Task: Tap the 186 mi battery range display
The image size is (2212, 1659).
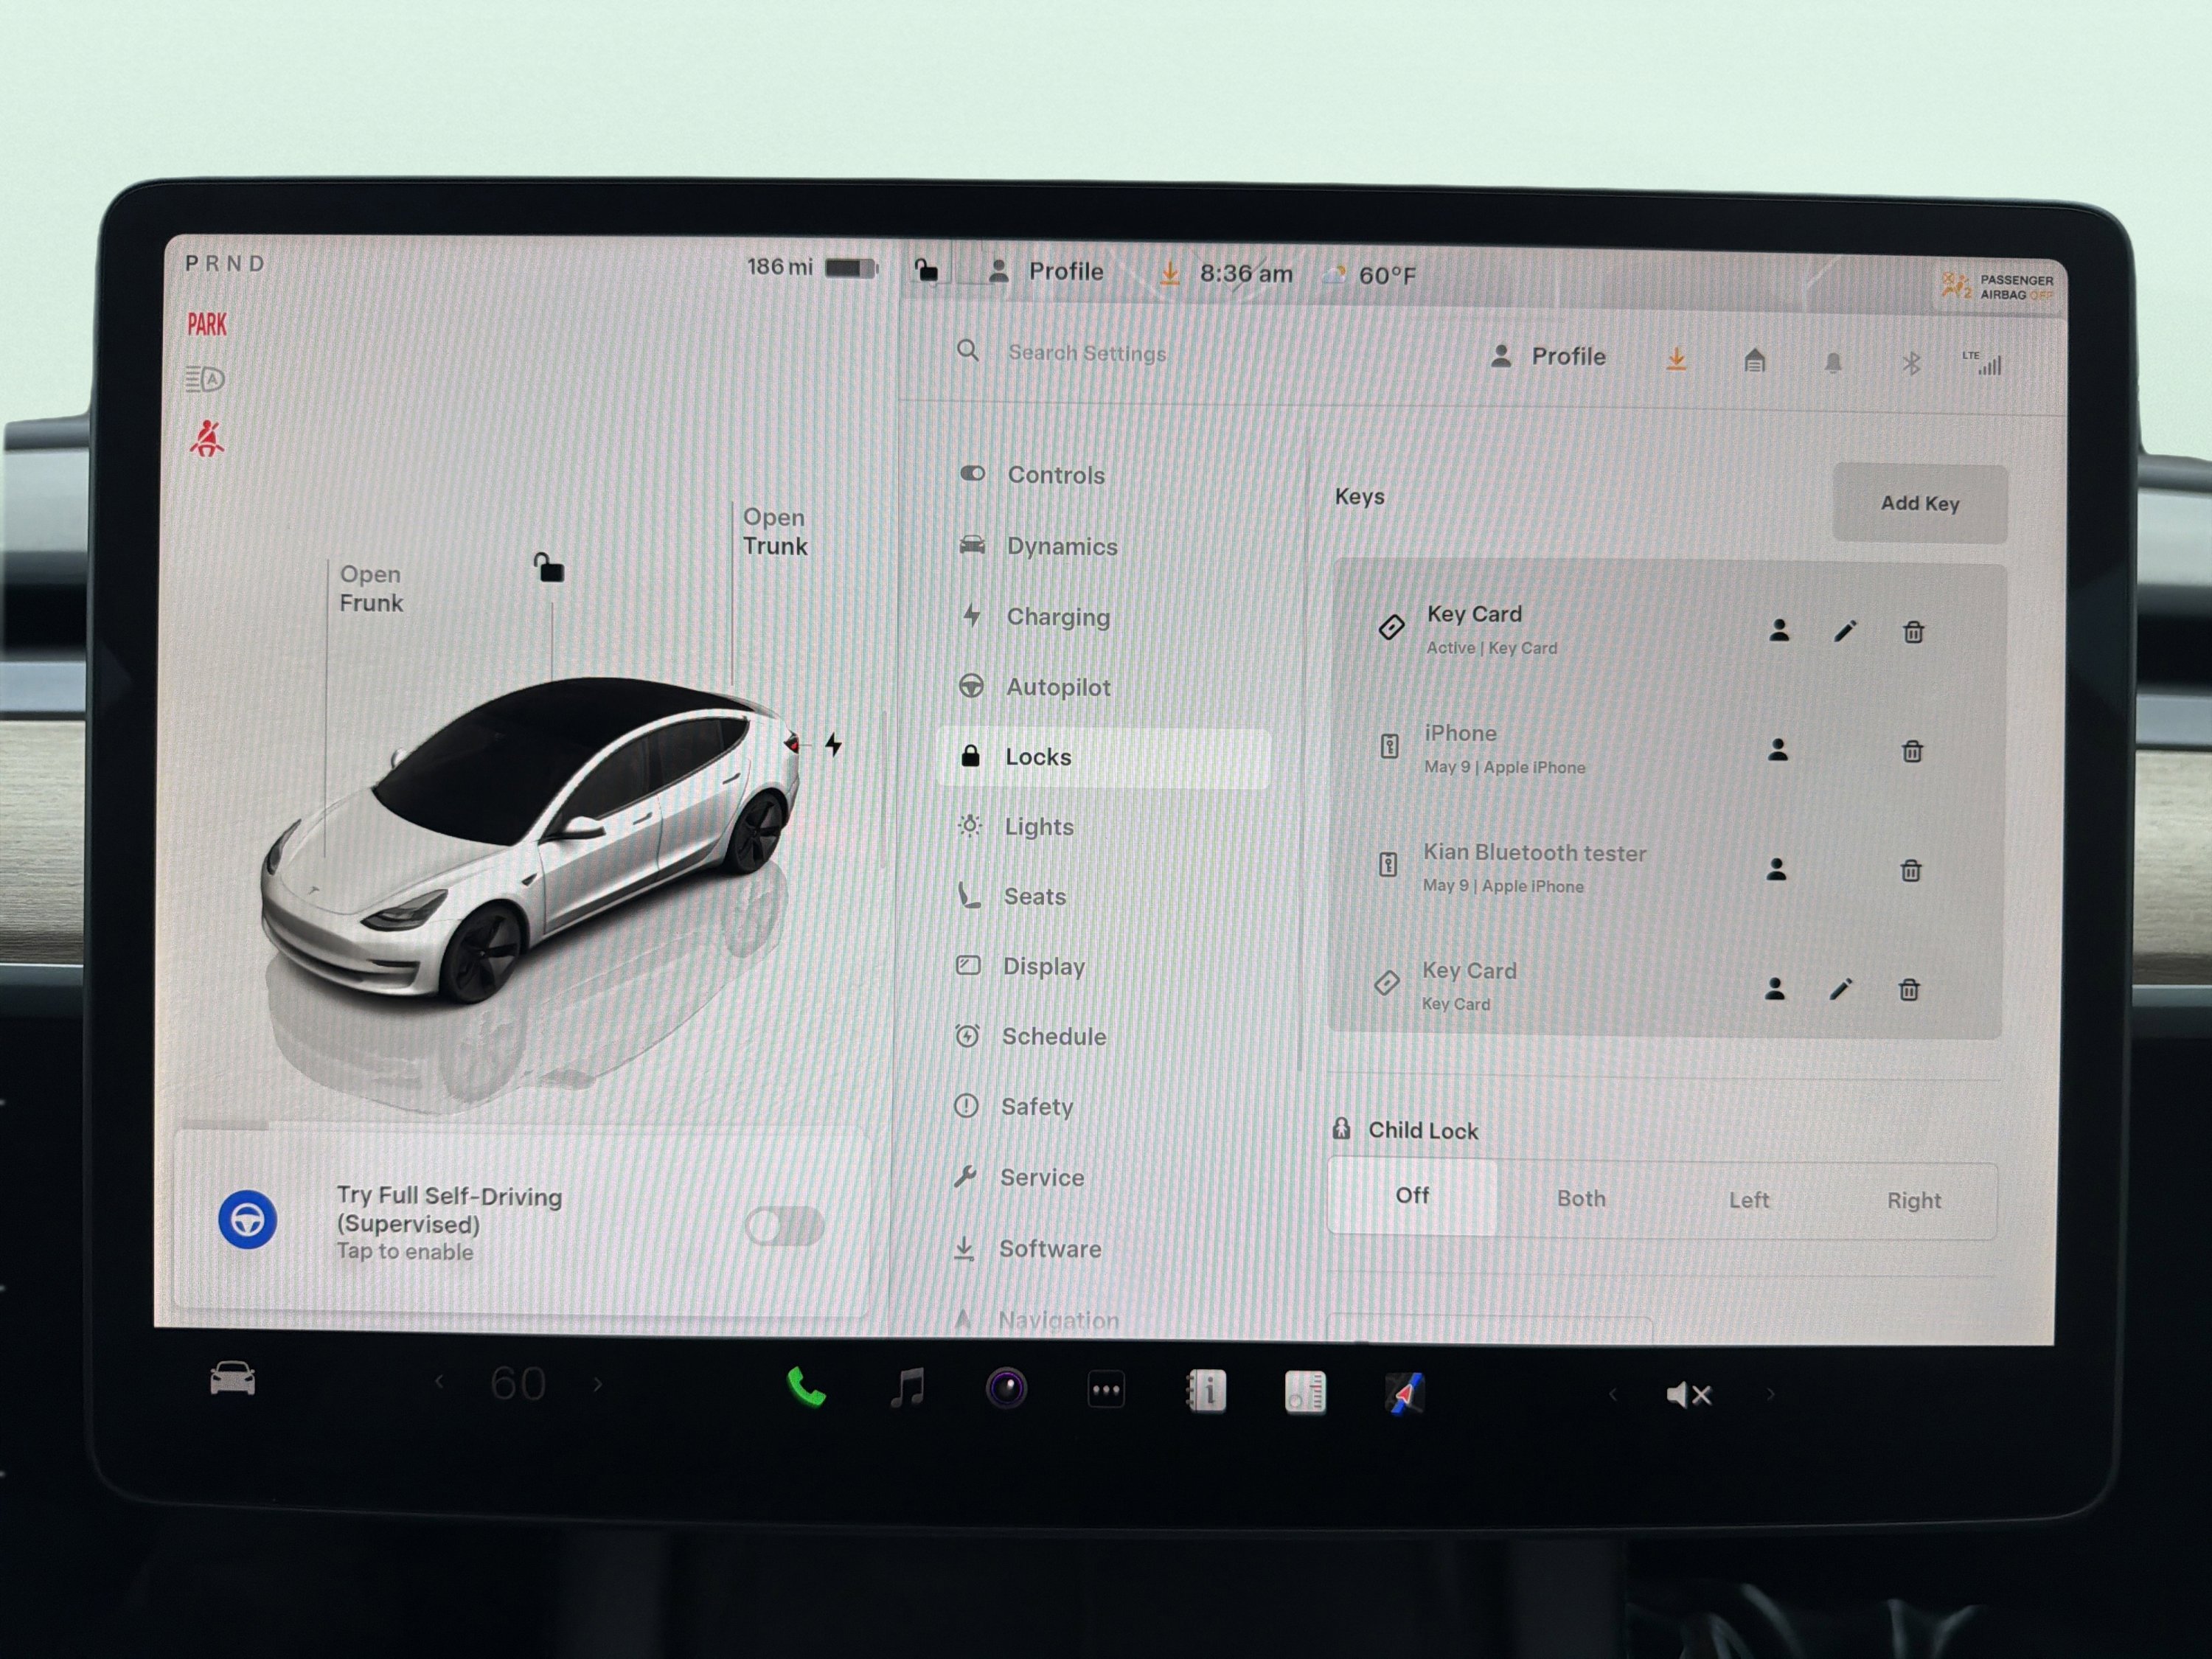Action: tap(812, 267)
